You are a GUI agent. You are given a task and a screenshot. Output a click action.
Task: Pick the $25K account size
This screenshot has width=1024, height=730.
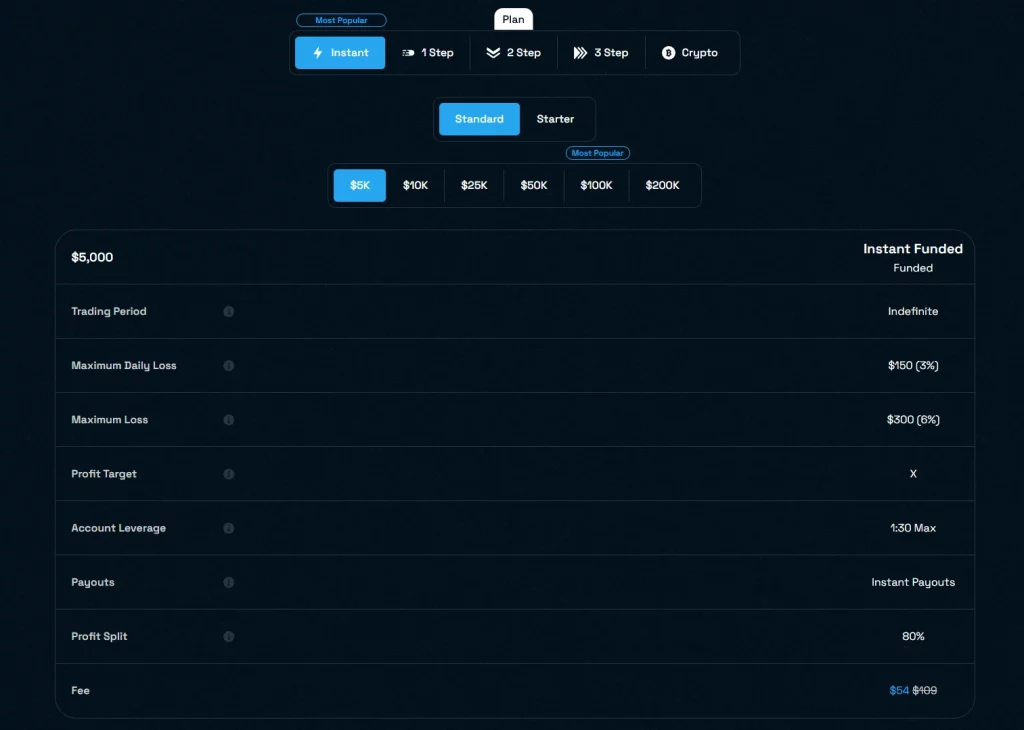pos(474,185)
